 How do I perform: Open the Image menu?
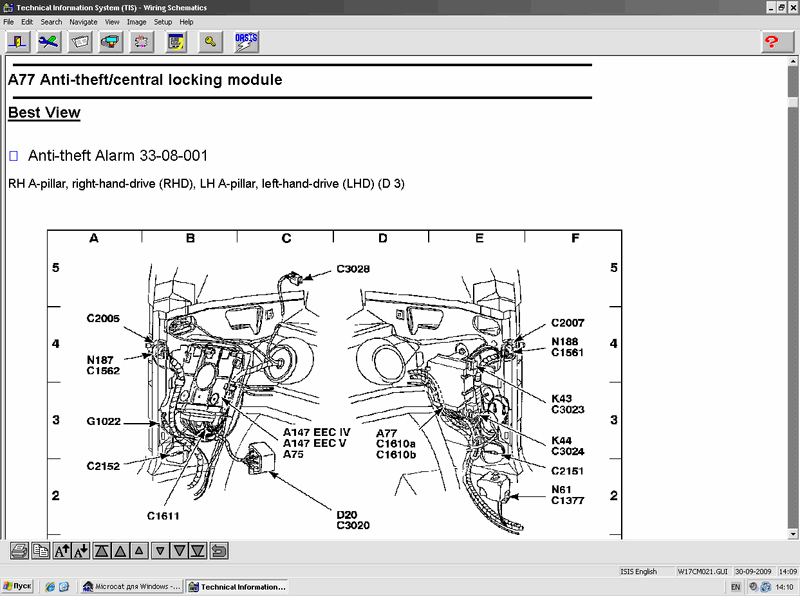pos(136,21)
